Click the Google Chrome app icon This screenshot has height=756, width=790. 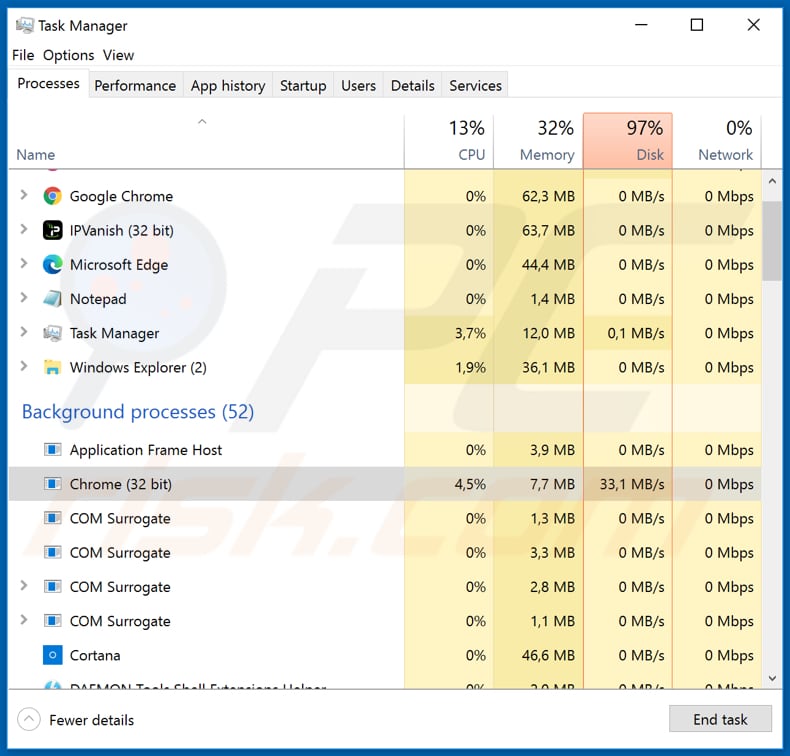point(53,196)
